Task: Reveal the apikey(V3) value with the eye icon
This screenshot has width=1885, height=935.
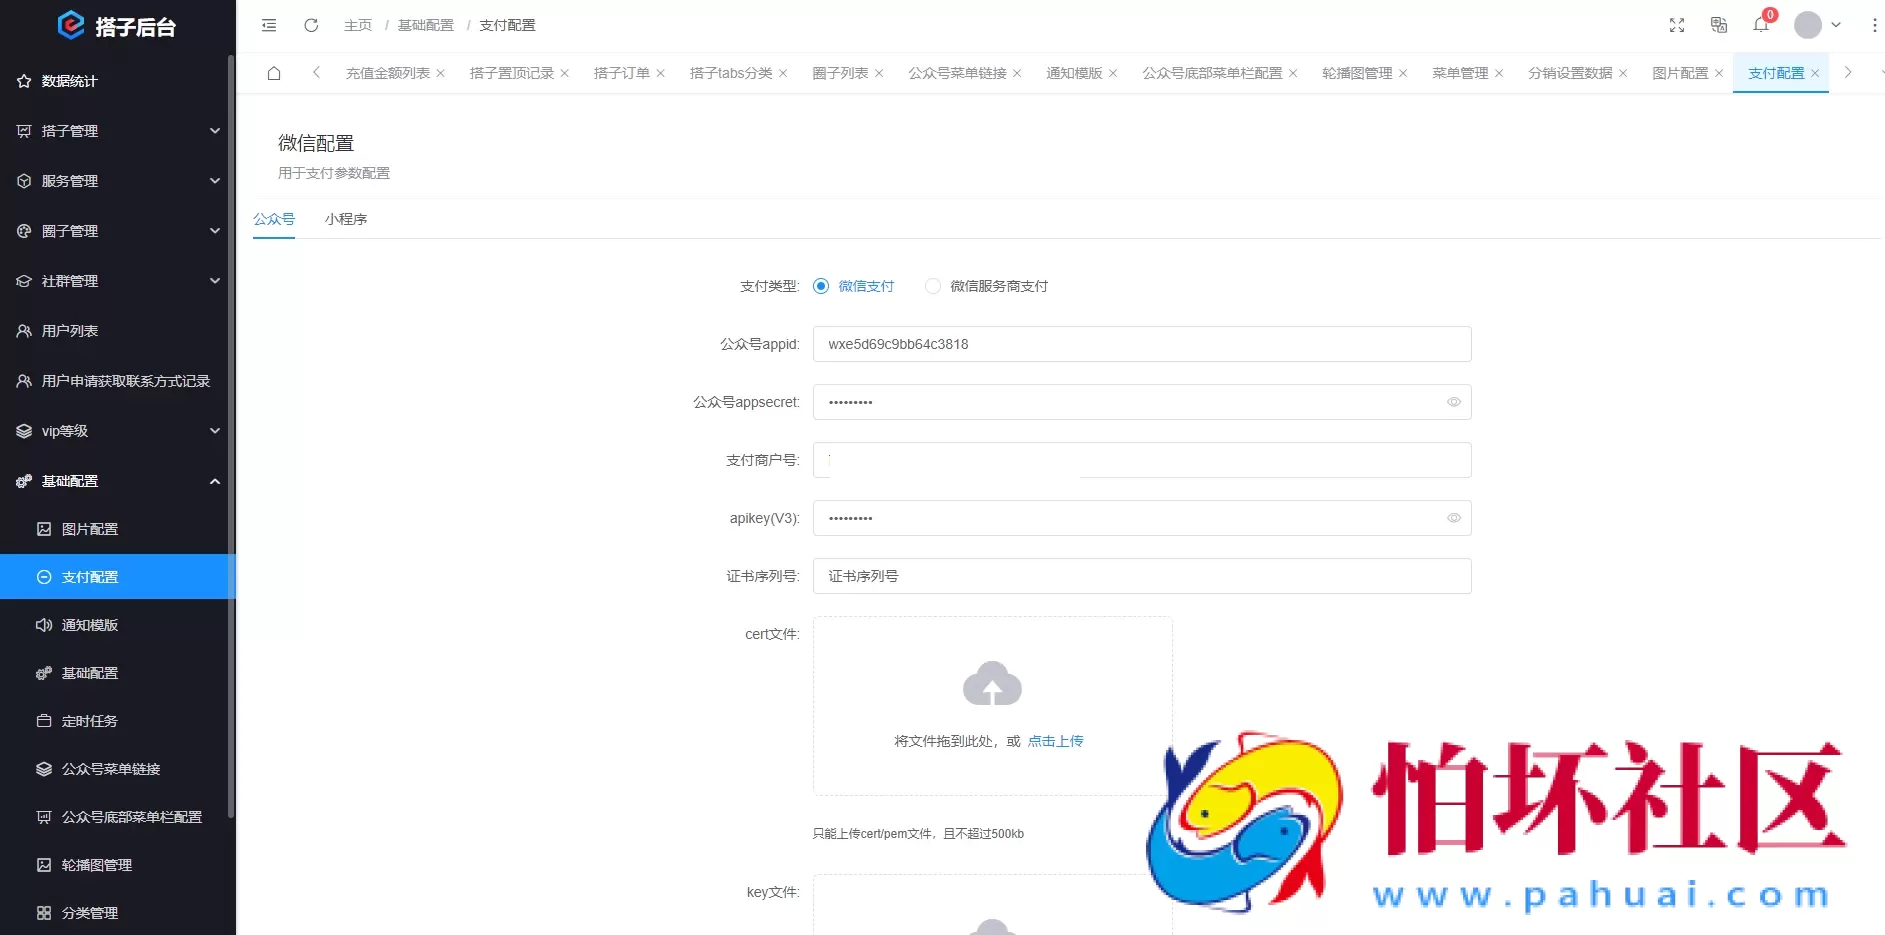Action: click(x=1455, y=518)
